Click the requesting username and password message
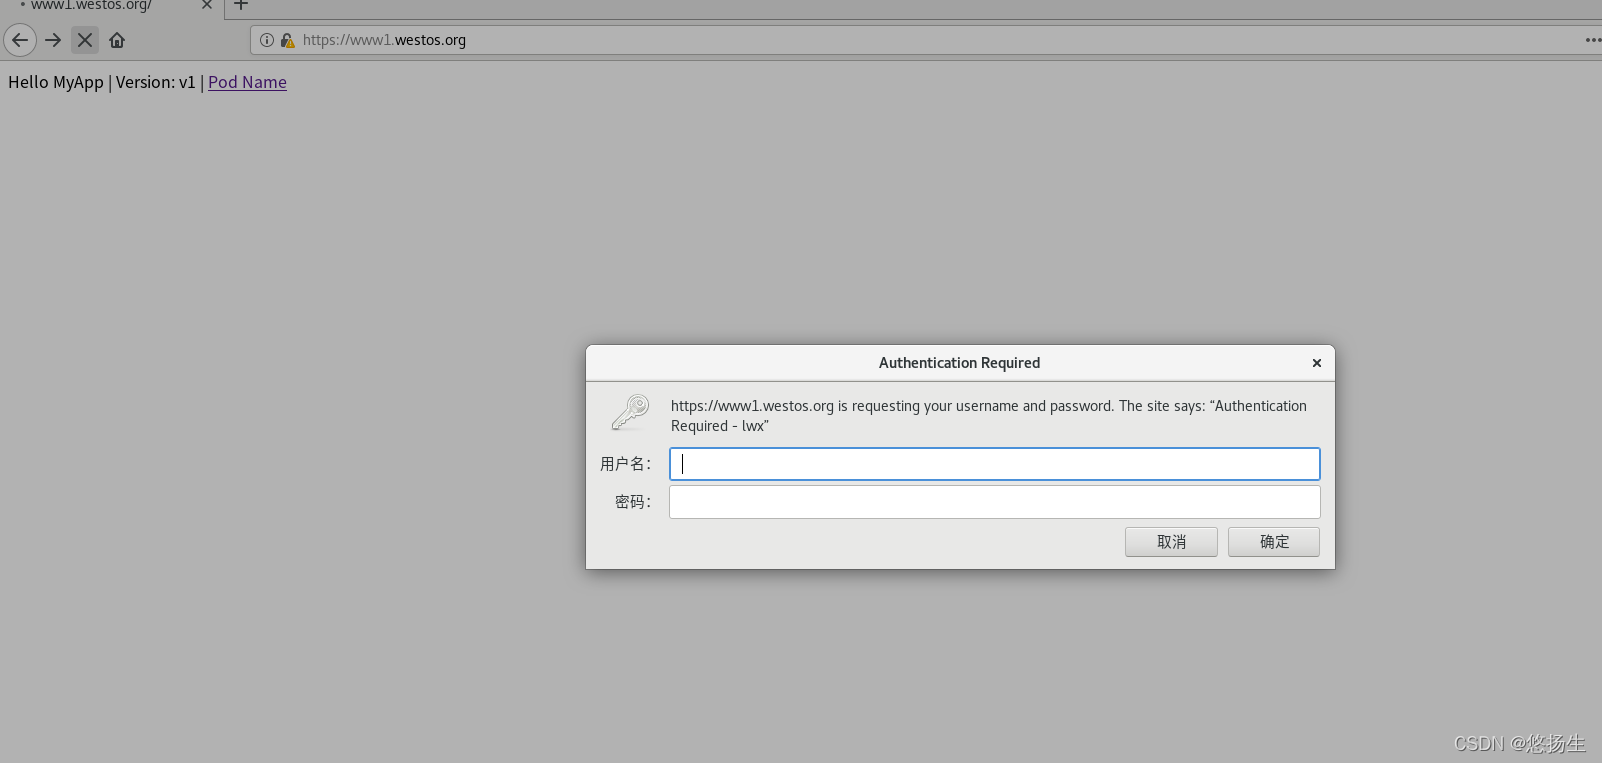The image size is (1602, 763). click(x=989, y=416)
